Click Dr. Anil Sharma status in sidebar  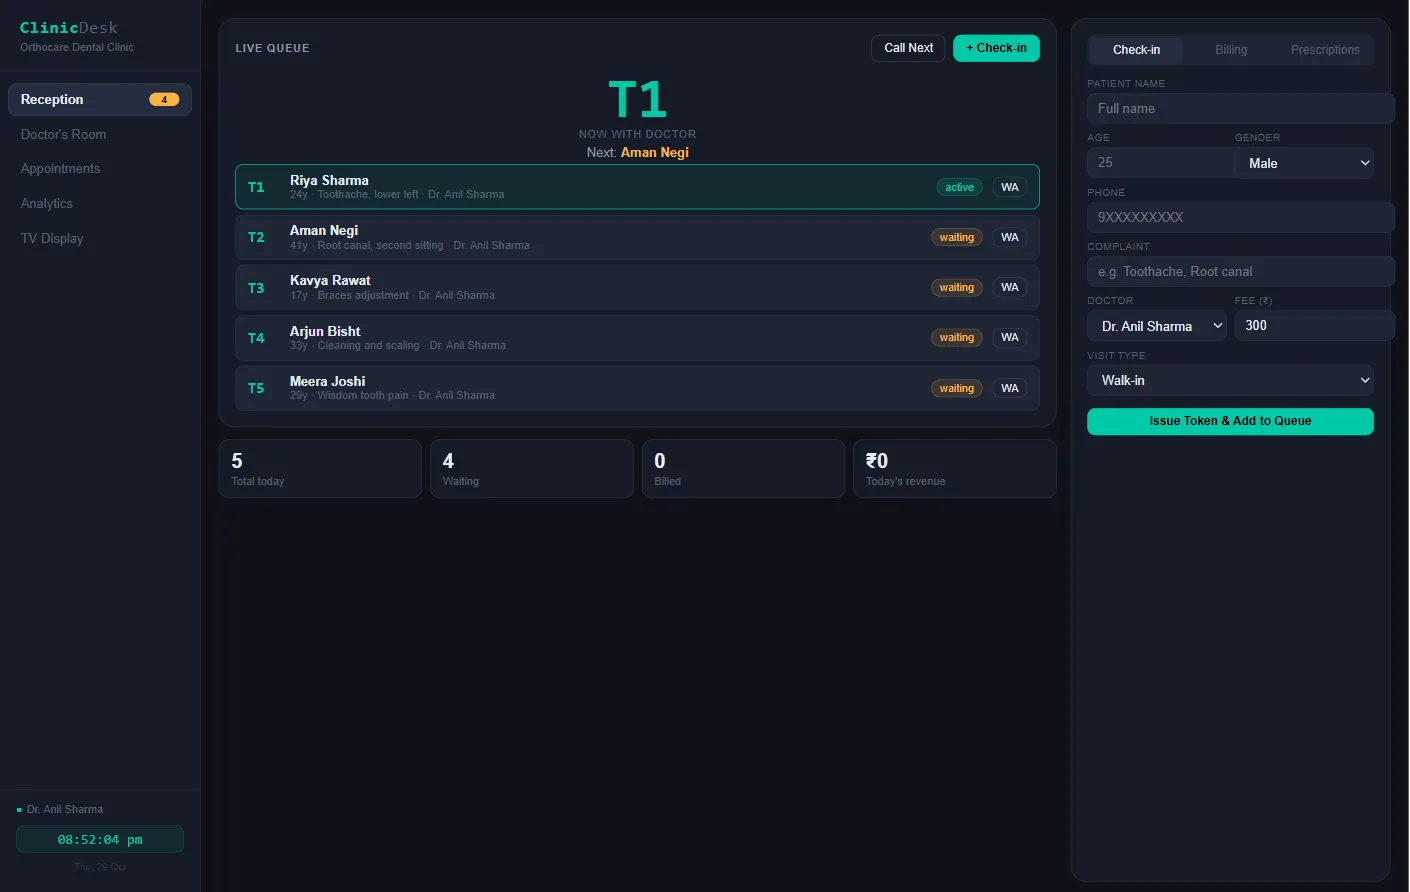[60, 809]
